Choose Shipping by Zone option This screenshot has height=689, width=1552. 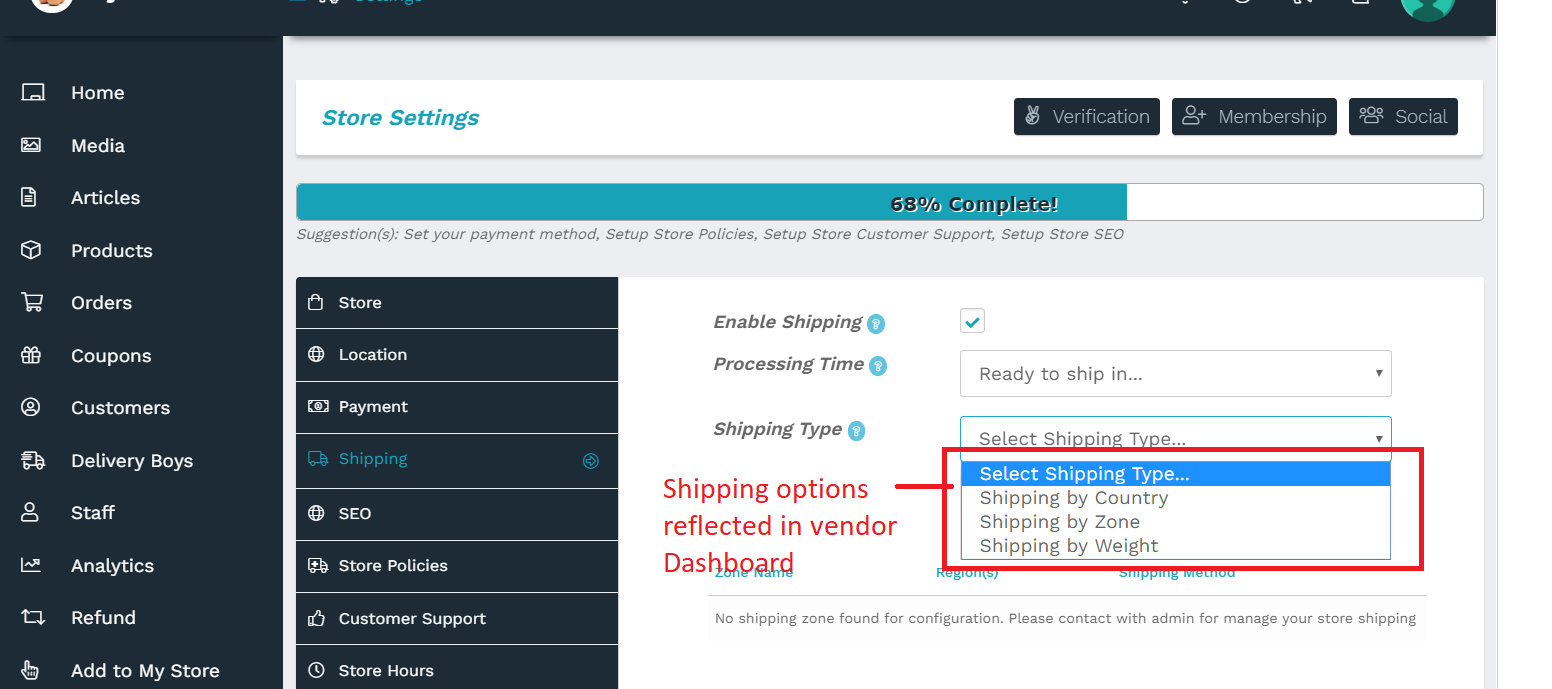pos(1175,522)
